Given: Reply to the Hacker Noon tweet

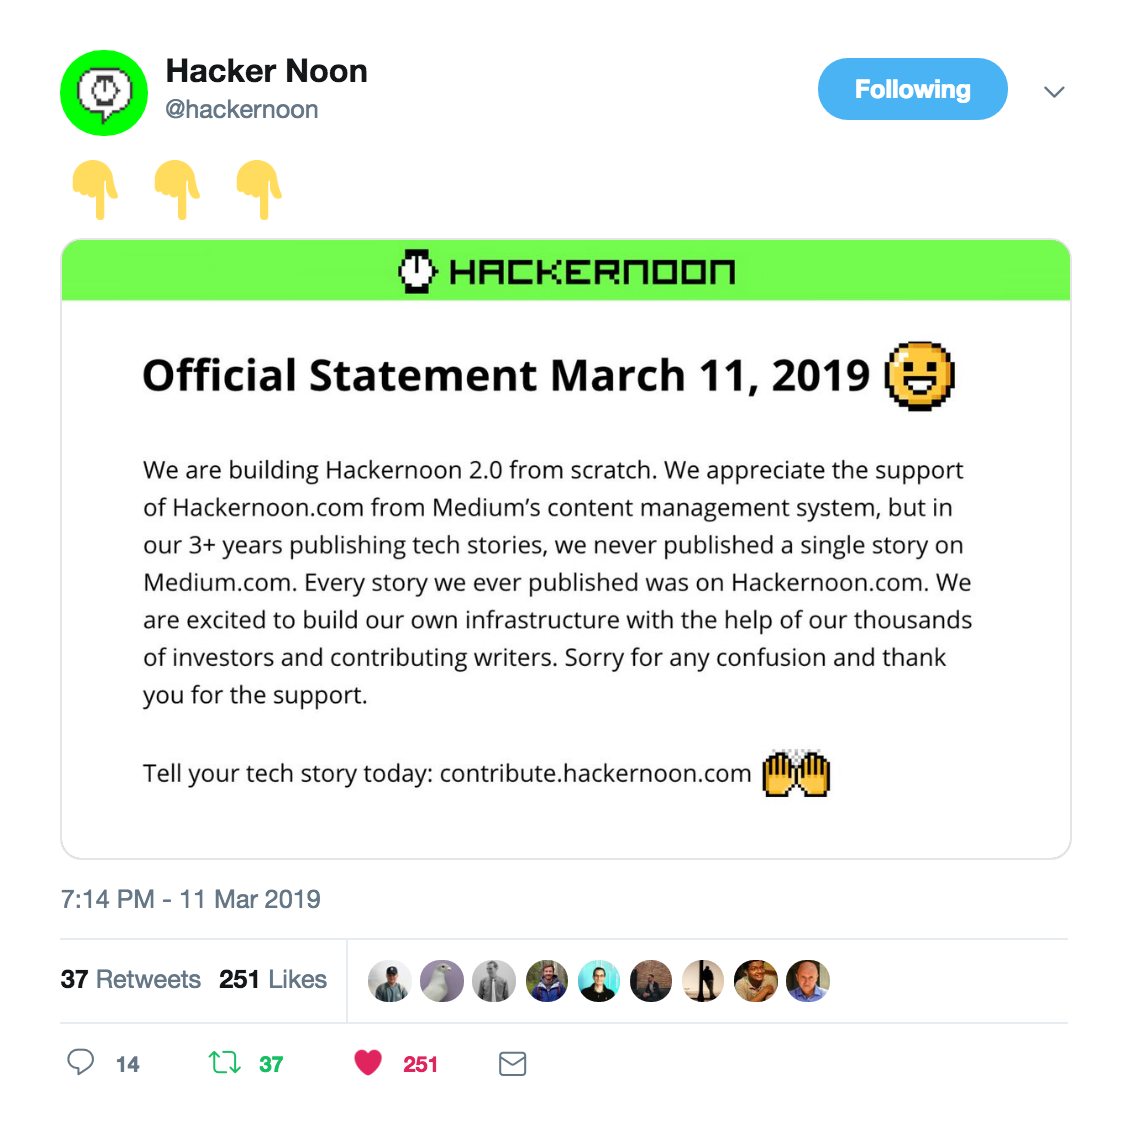Looking at the screenshot, I should pyautogui.click(x=81, y=1063).
